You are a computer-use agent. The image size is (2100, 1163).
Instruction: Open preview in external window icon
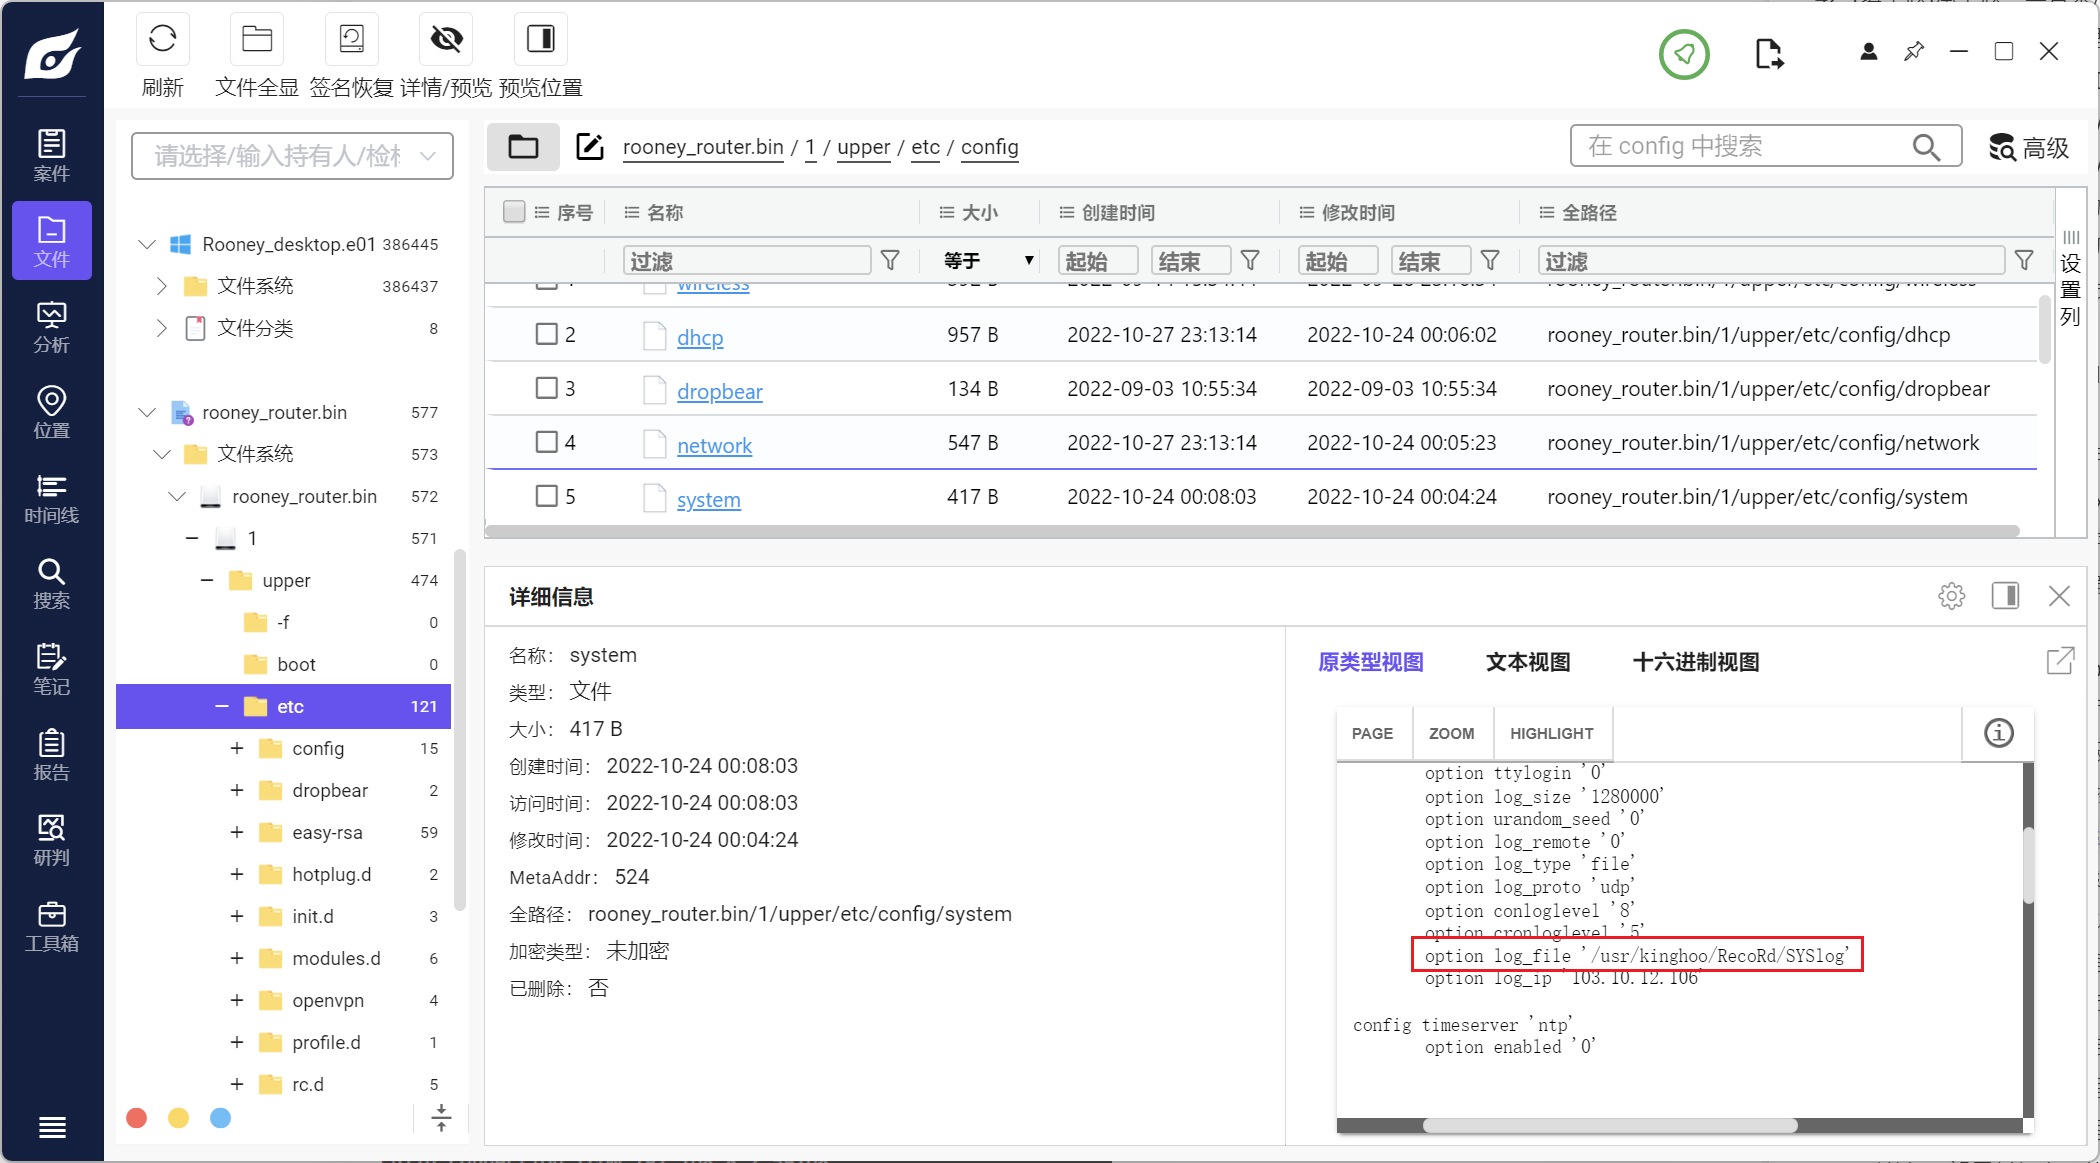pyautogui.click(x=2060, y=661)
